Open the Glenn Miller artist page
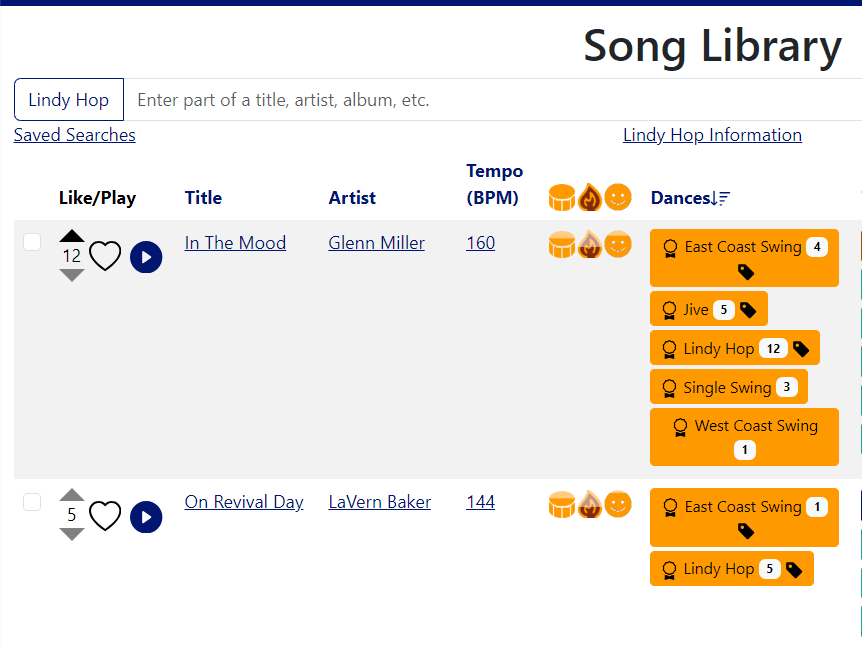This screenshot has width=862, height=648. [376, 243]
